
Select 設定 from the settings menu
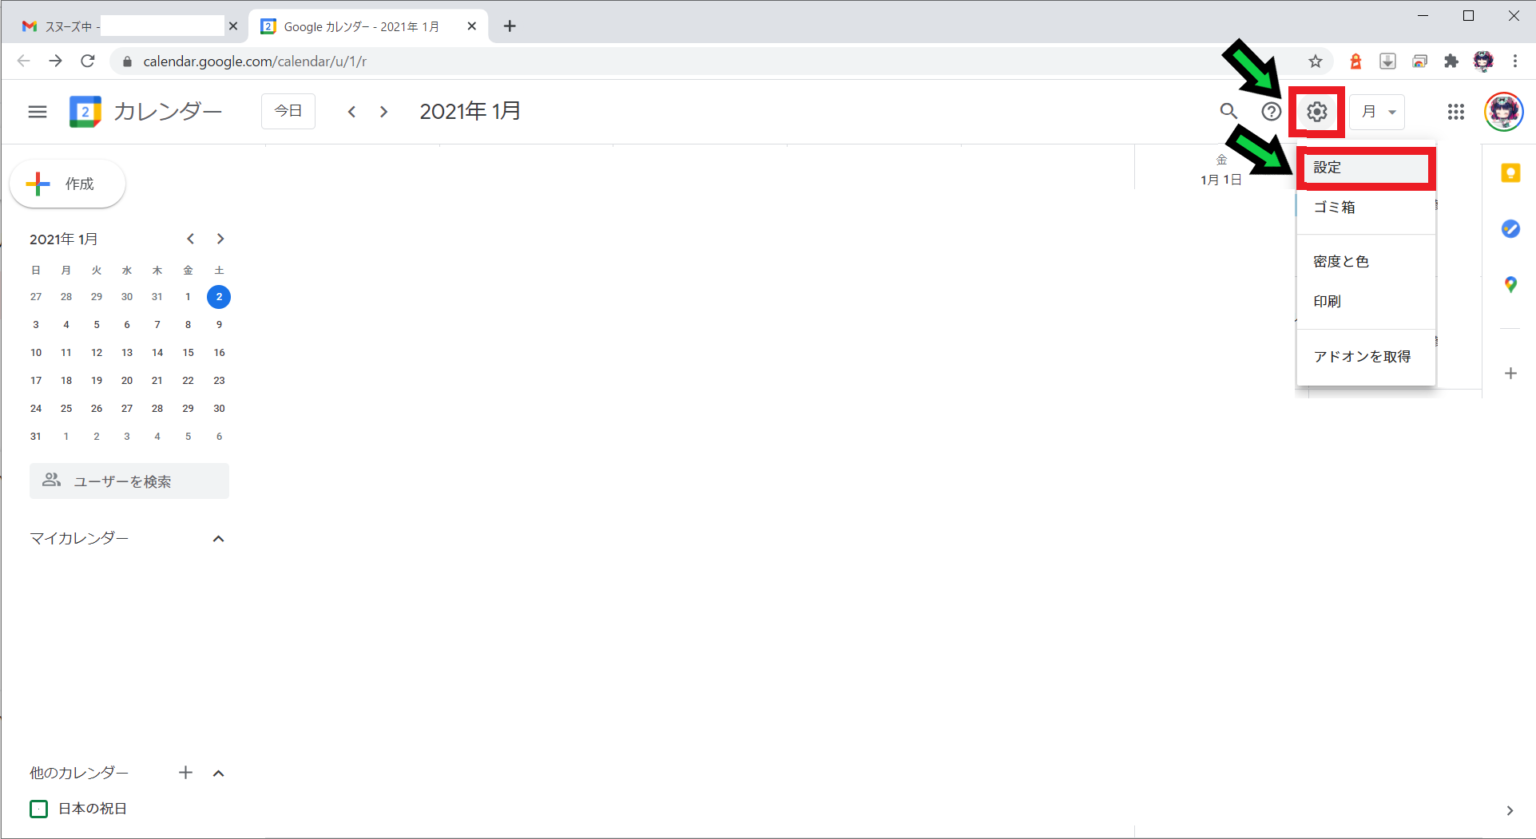[x=1366, y=168]
